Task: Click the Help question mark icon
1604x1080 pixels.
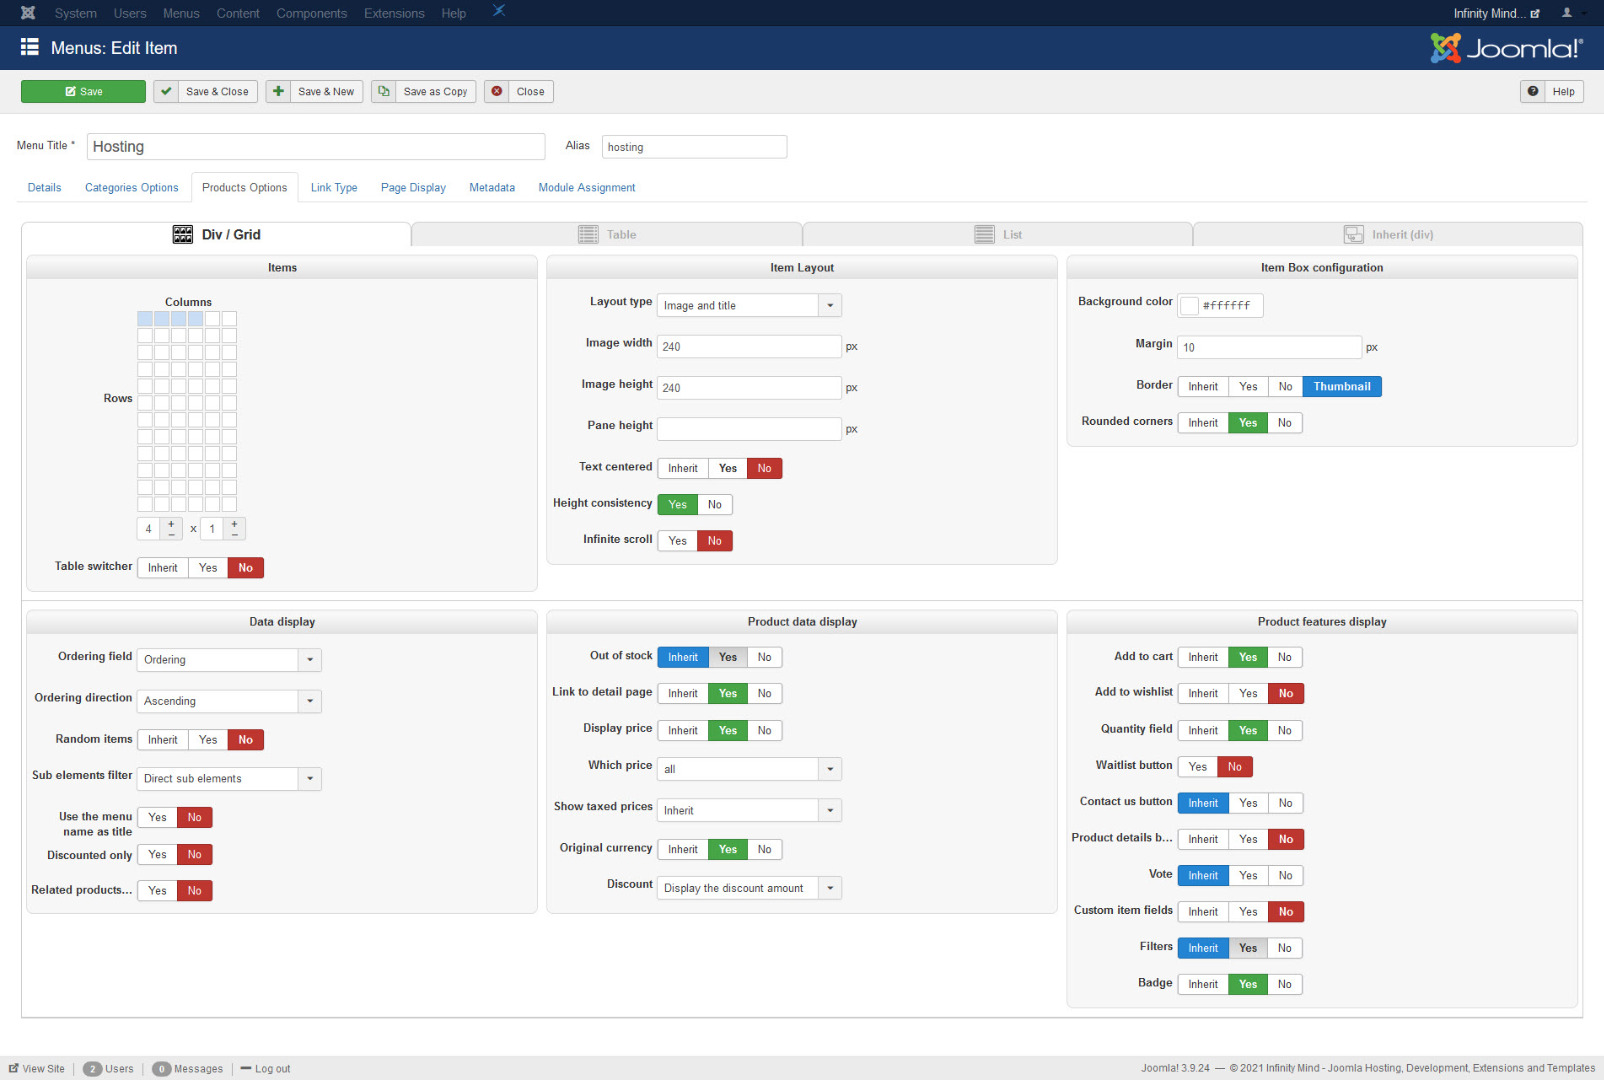Action: click(x=1533, y=92)
